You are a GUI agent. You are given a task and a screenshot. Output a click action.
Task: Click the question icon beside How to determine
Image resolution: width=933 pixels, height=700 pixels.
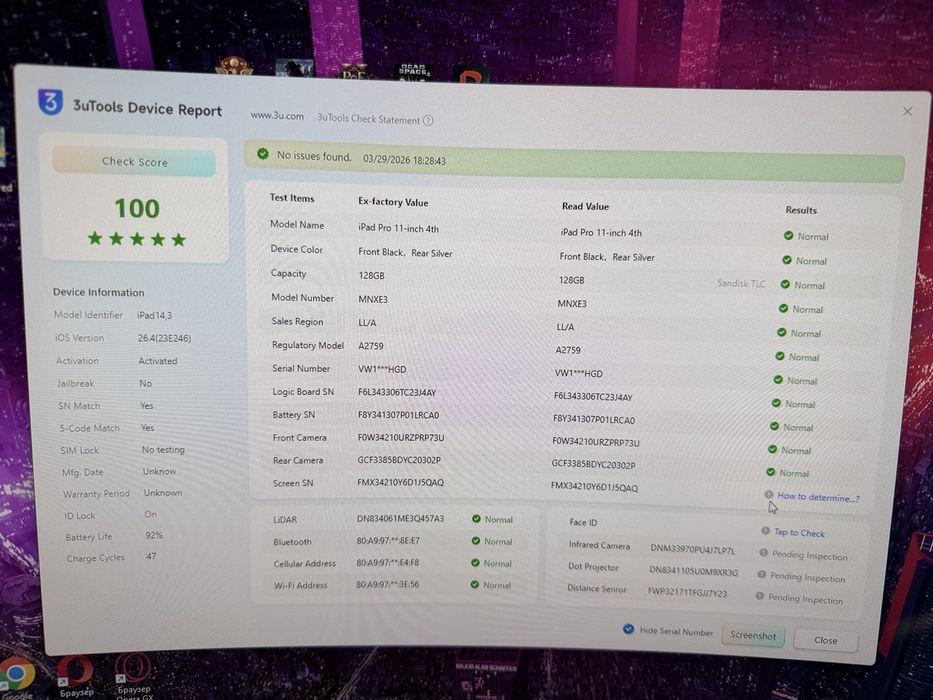[x=768, y=495]
